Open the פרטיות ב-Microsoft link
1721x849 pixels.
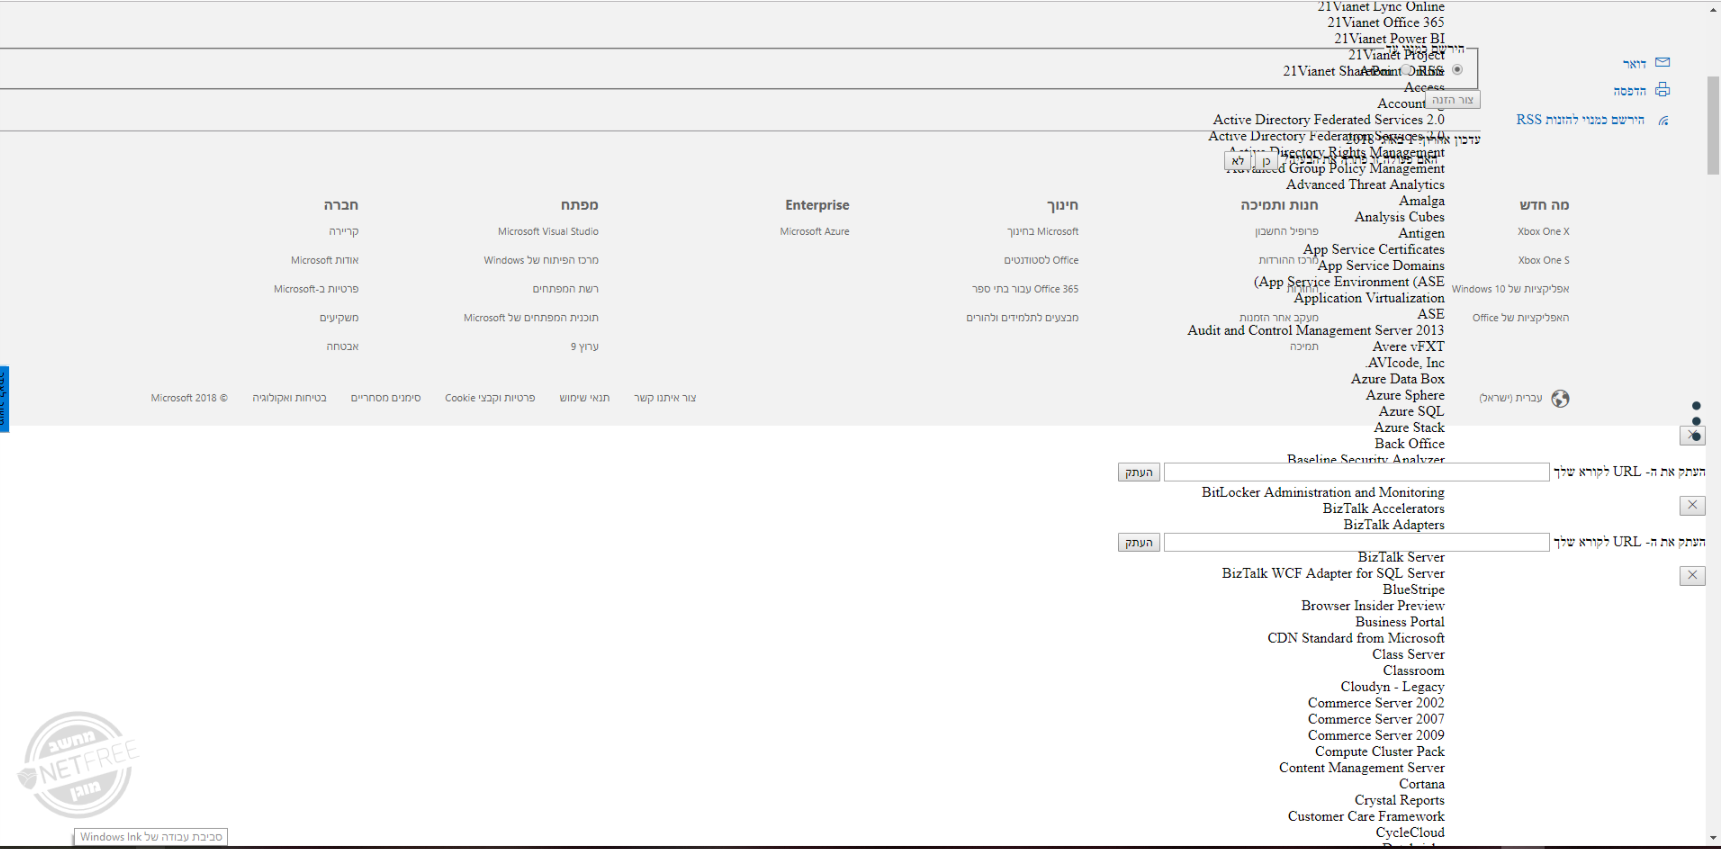(316, 290)
